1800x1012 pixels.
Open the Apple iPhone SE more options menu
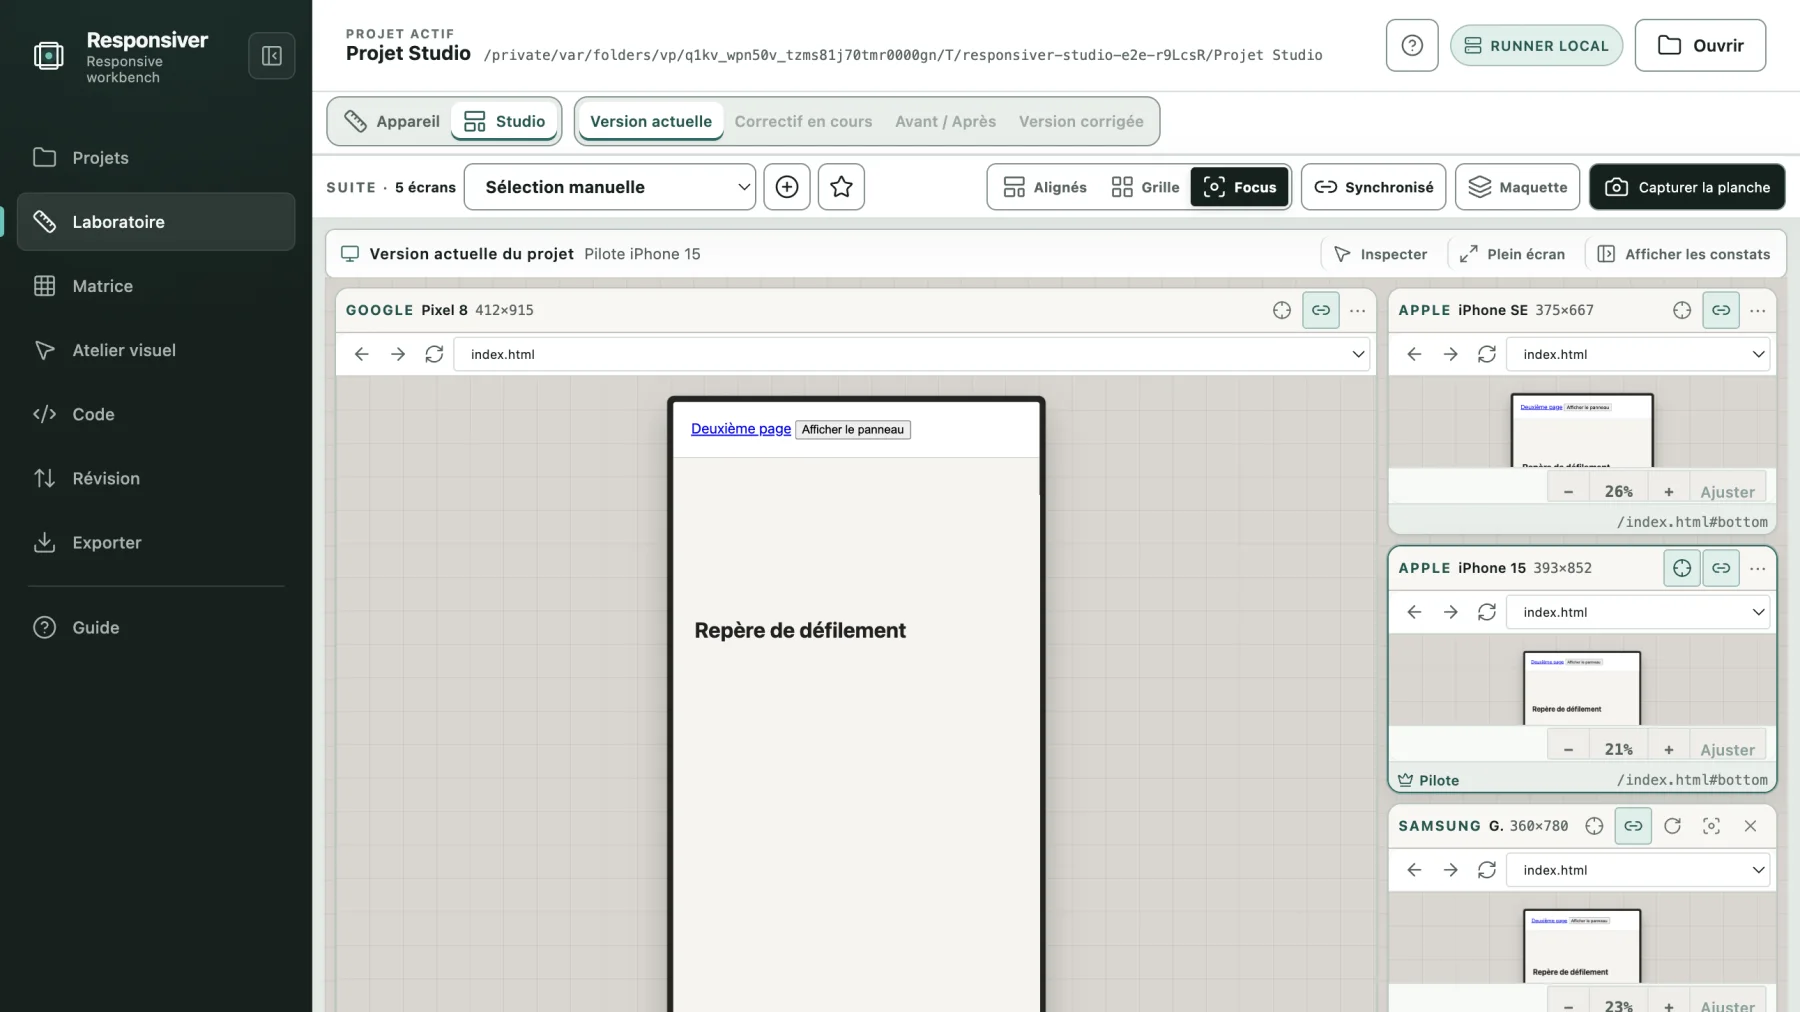(1757, 310)
